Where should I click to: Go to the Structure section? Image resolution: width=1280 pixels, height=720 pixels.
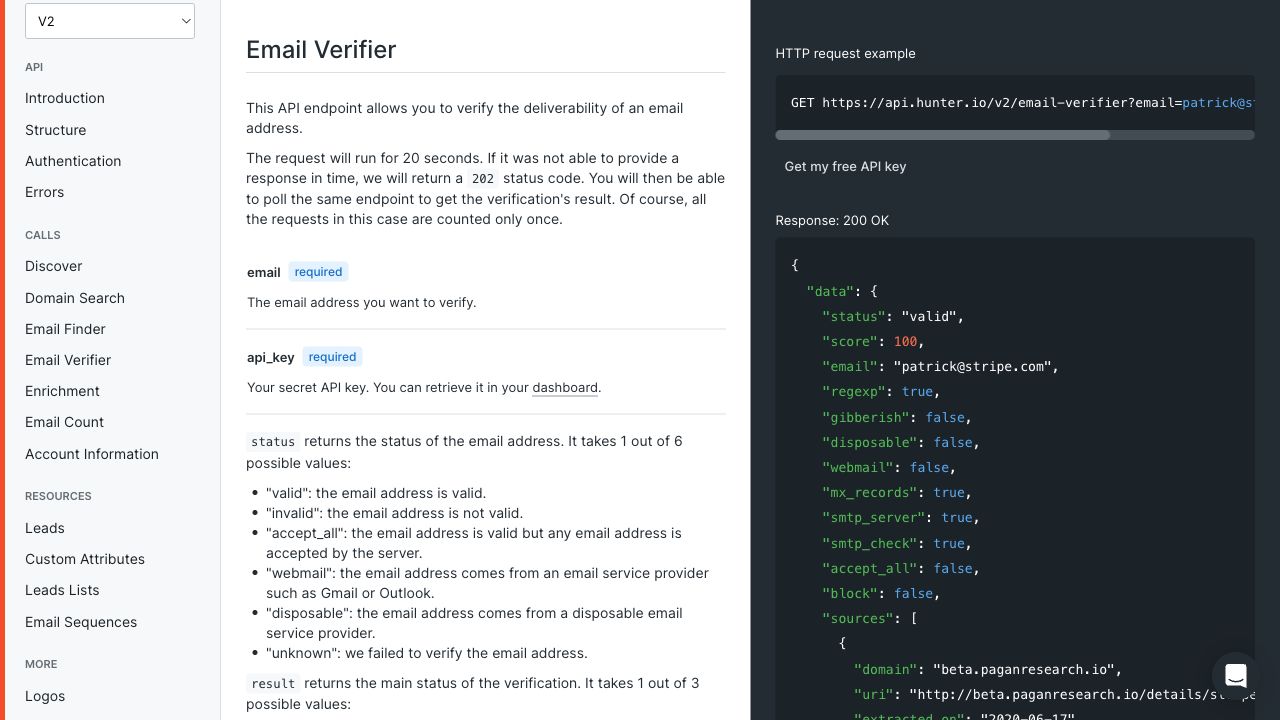tap(56, 130)
